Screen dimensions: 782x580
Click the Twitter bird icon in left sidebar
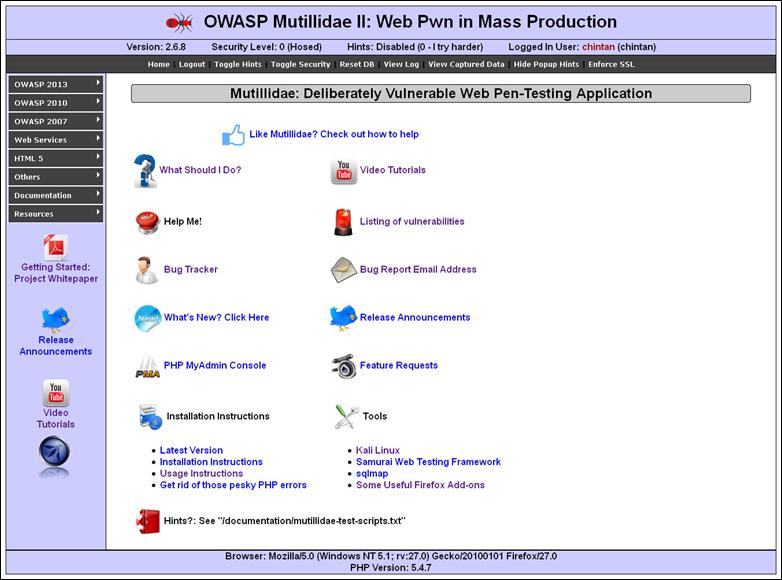coord(55,320)
